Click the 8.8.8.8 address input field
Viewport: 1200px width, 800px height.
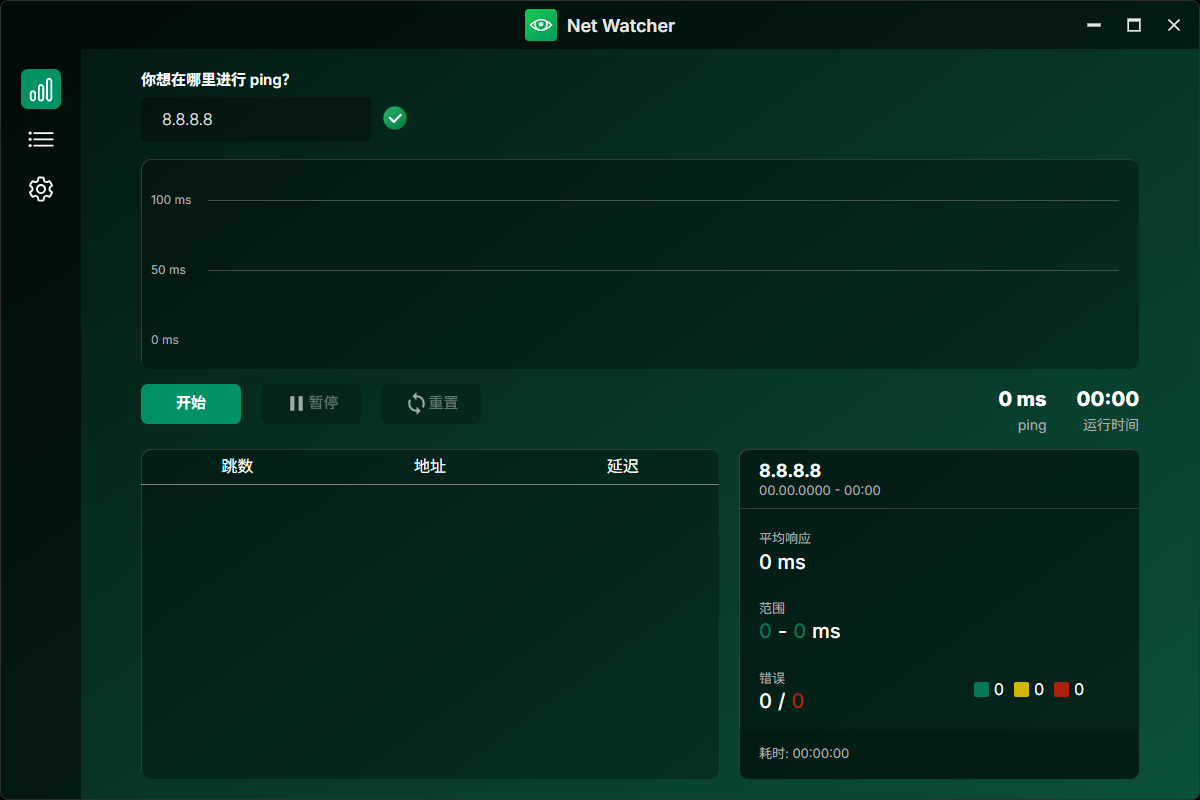coord(255,119)
